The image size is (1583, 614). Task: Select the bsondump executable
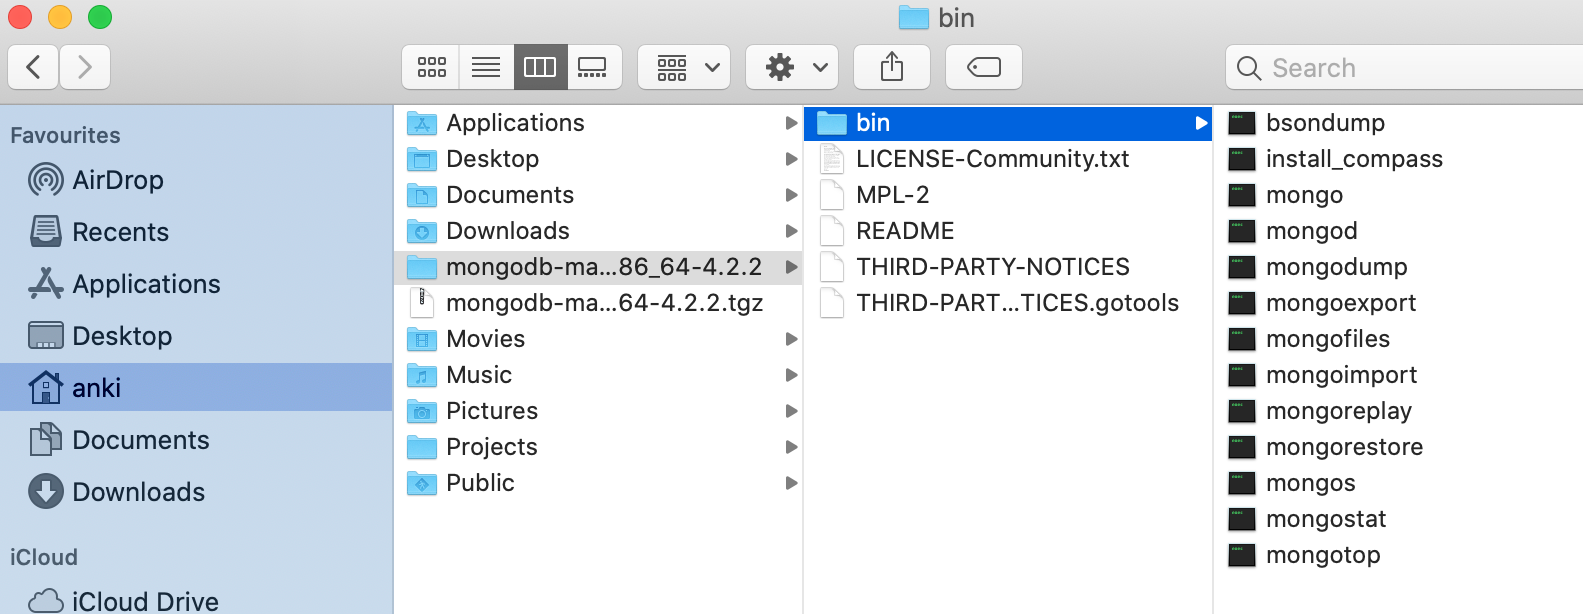click(1399, 123)
